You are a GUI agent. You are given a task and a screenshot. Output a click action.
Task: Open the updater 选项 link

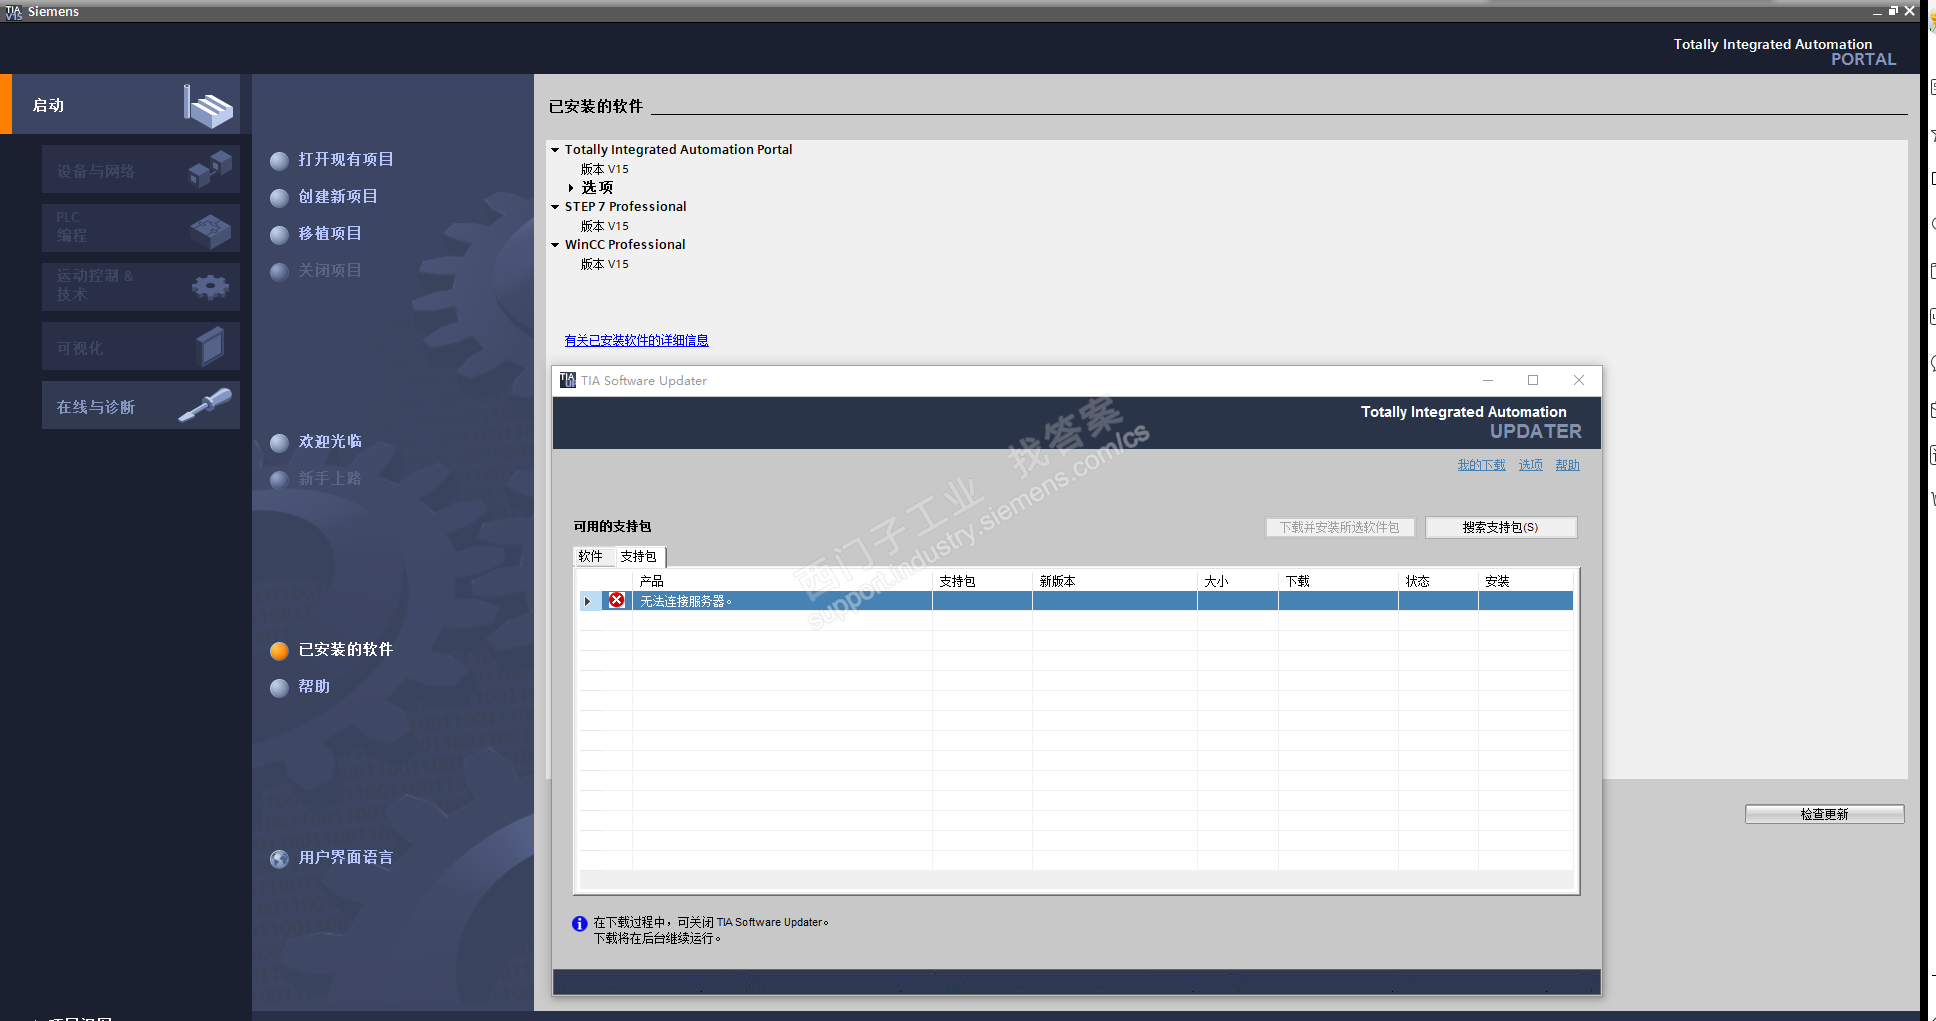click(x=1530, y=465)
